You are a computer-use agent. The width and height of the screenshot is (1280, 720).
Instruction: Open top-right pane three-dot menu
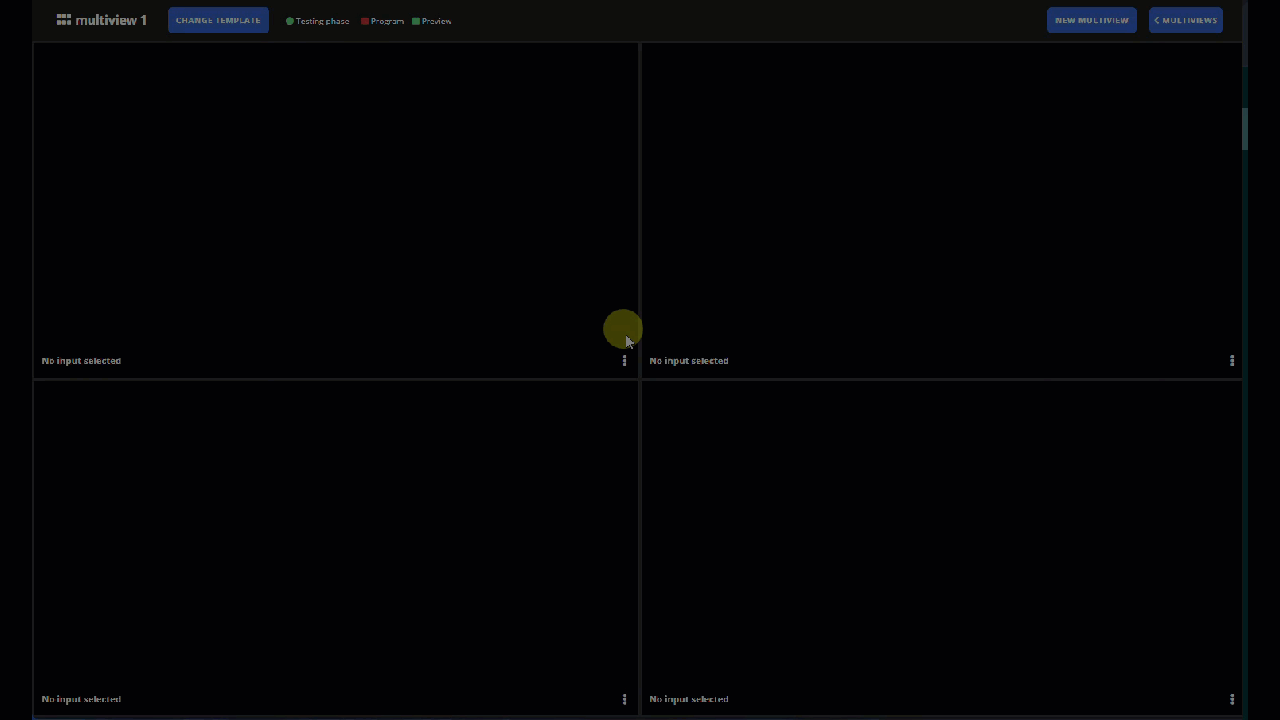[1231, 361]
